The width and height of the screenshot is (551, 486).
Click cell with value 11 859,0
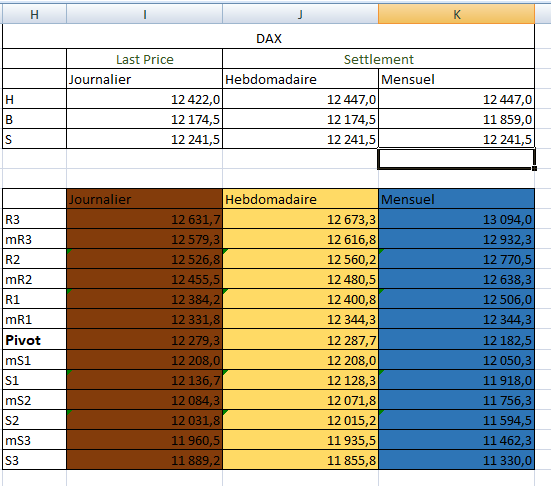click(x=456, y=119)
